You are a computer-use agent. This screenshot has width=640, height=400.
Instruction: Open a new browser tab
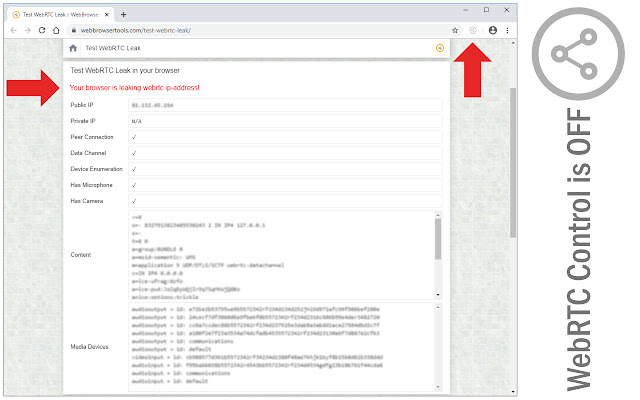click(x=124, y=15)
